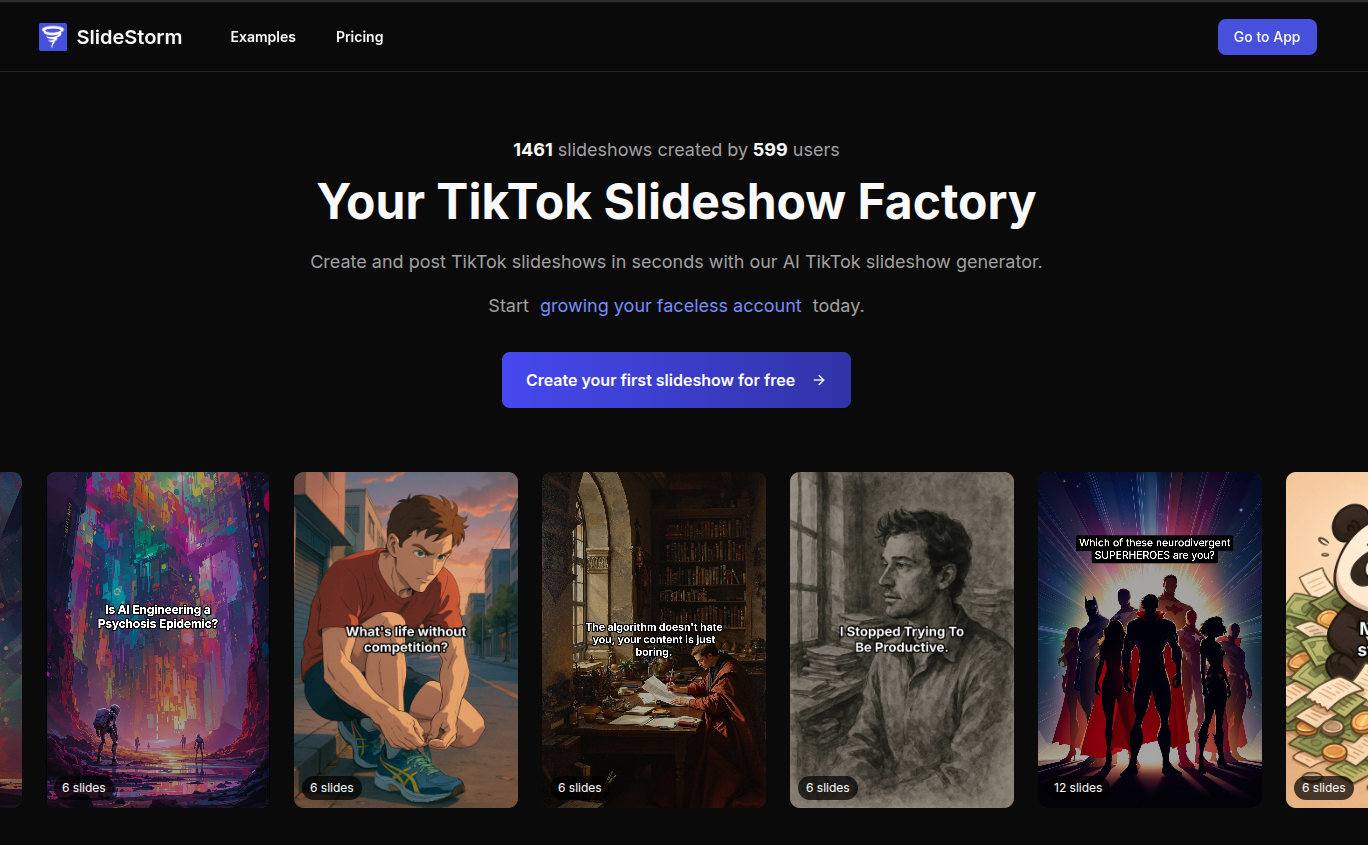Open the neurodivergent superheroes slideshow
The image size is (1368, 845).
(1149, 639)
